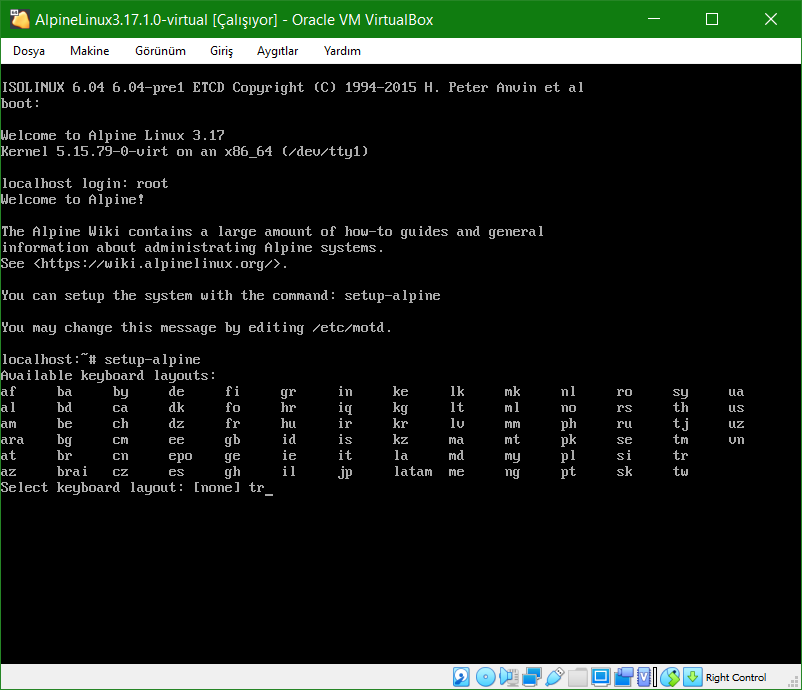Open the Dosya menu
This screenshot has height=690, width=802.
(29, 51)
